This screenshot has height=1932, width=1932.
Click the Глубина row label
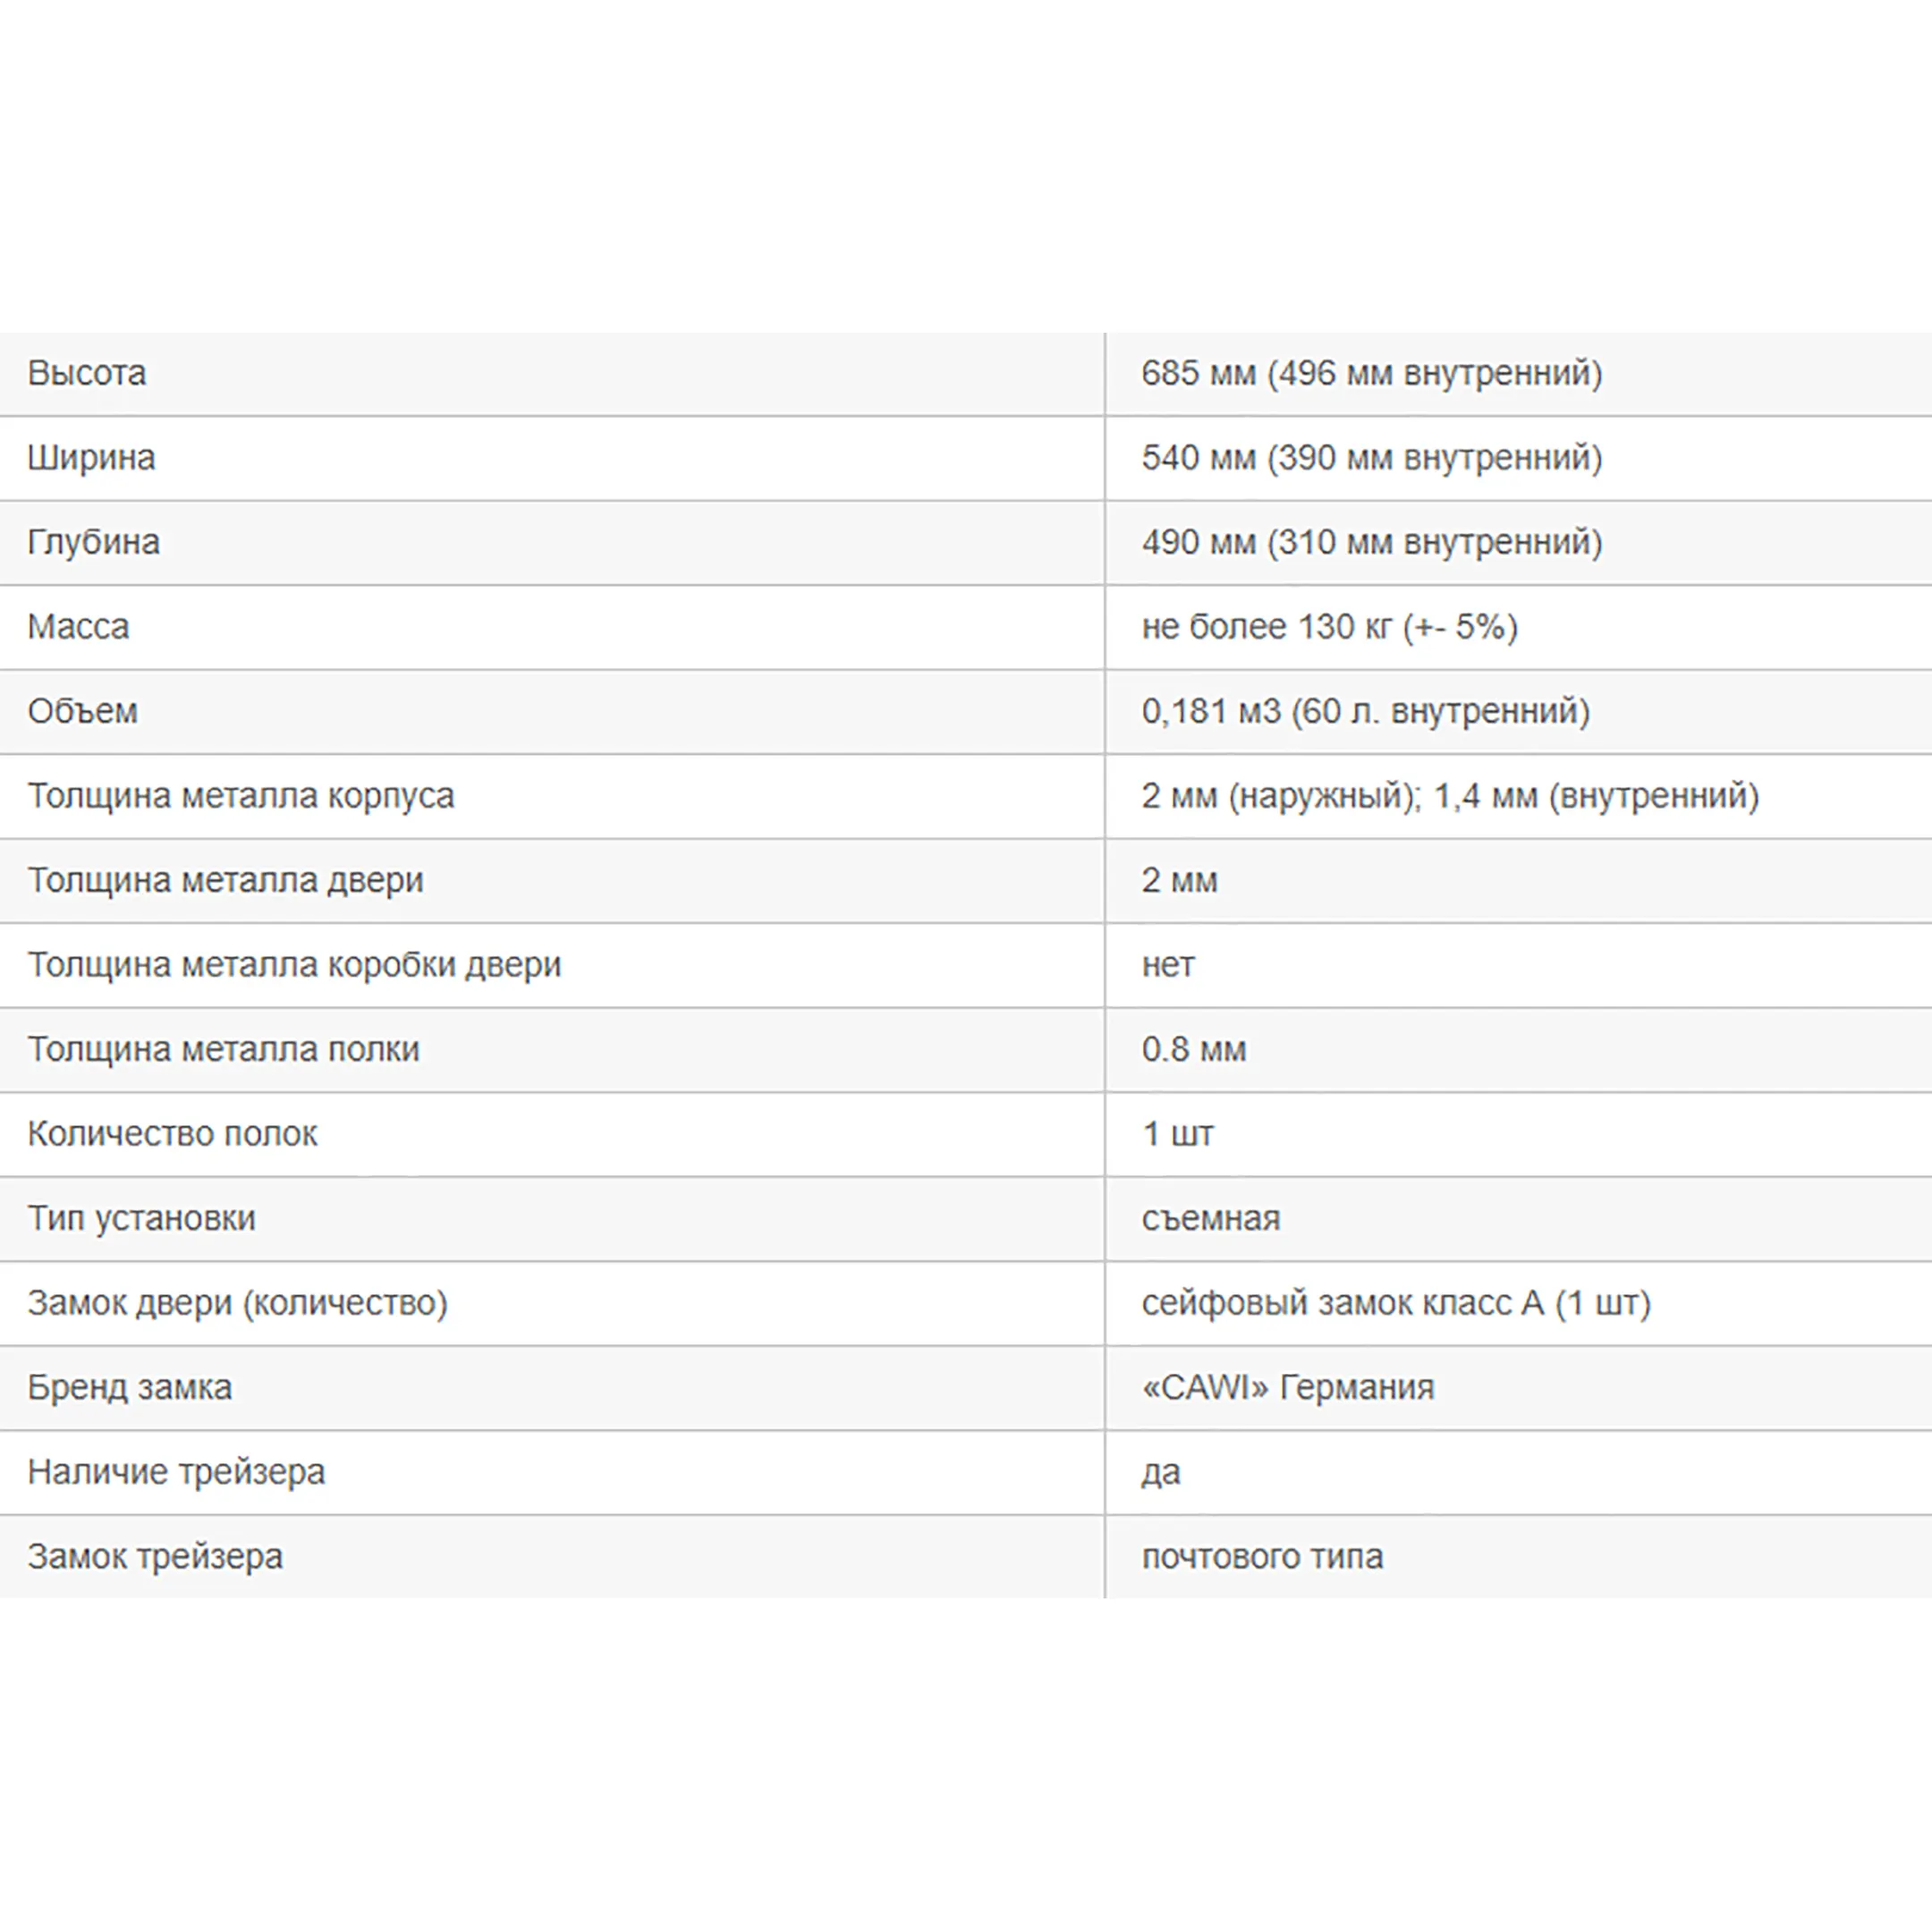click(93, 542)
